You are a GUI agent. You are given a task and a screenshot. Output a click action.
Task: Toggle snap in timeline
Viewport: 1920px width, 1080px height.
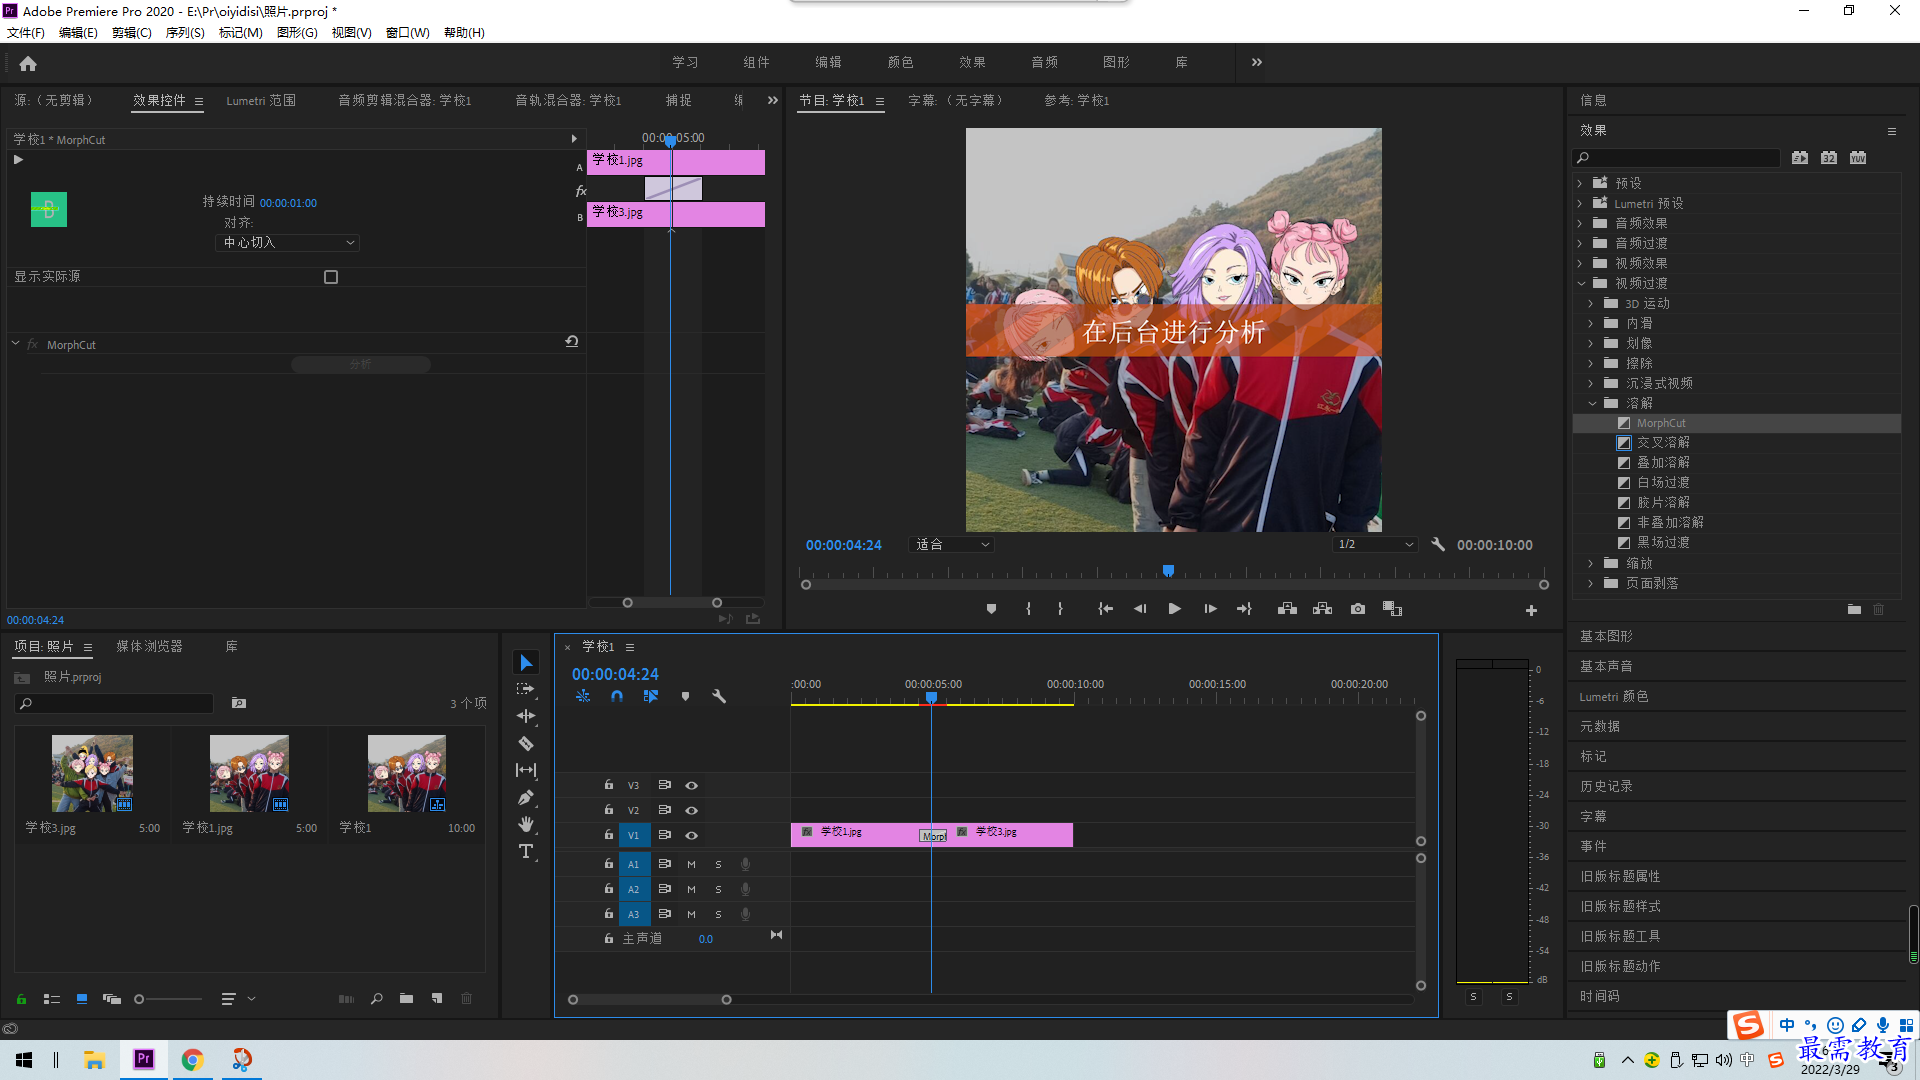[617, 696]
